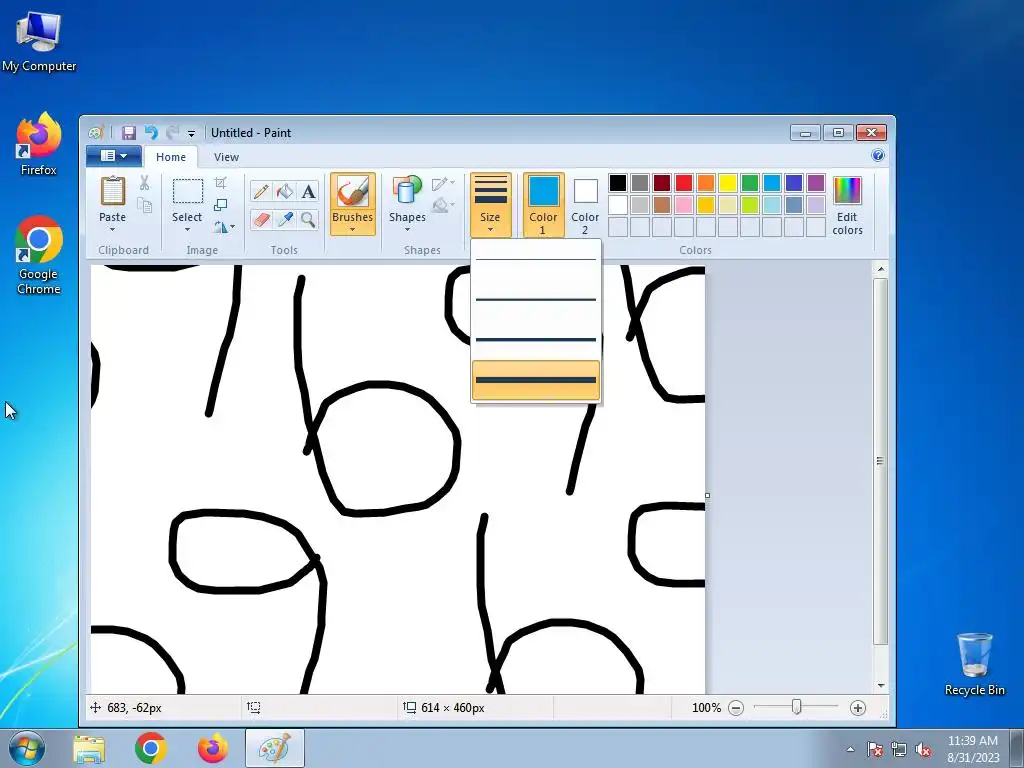
Task: Open the Rotate dropdown arrow
Action: (232, 227)
